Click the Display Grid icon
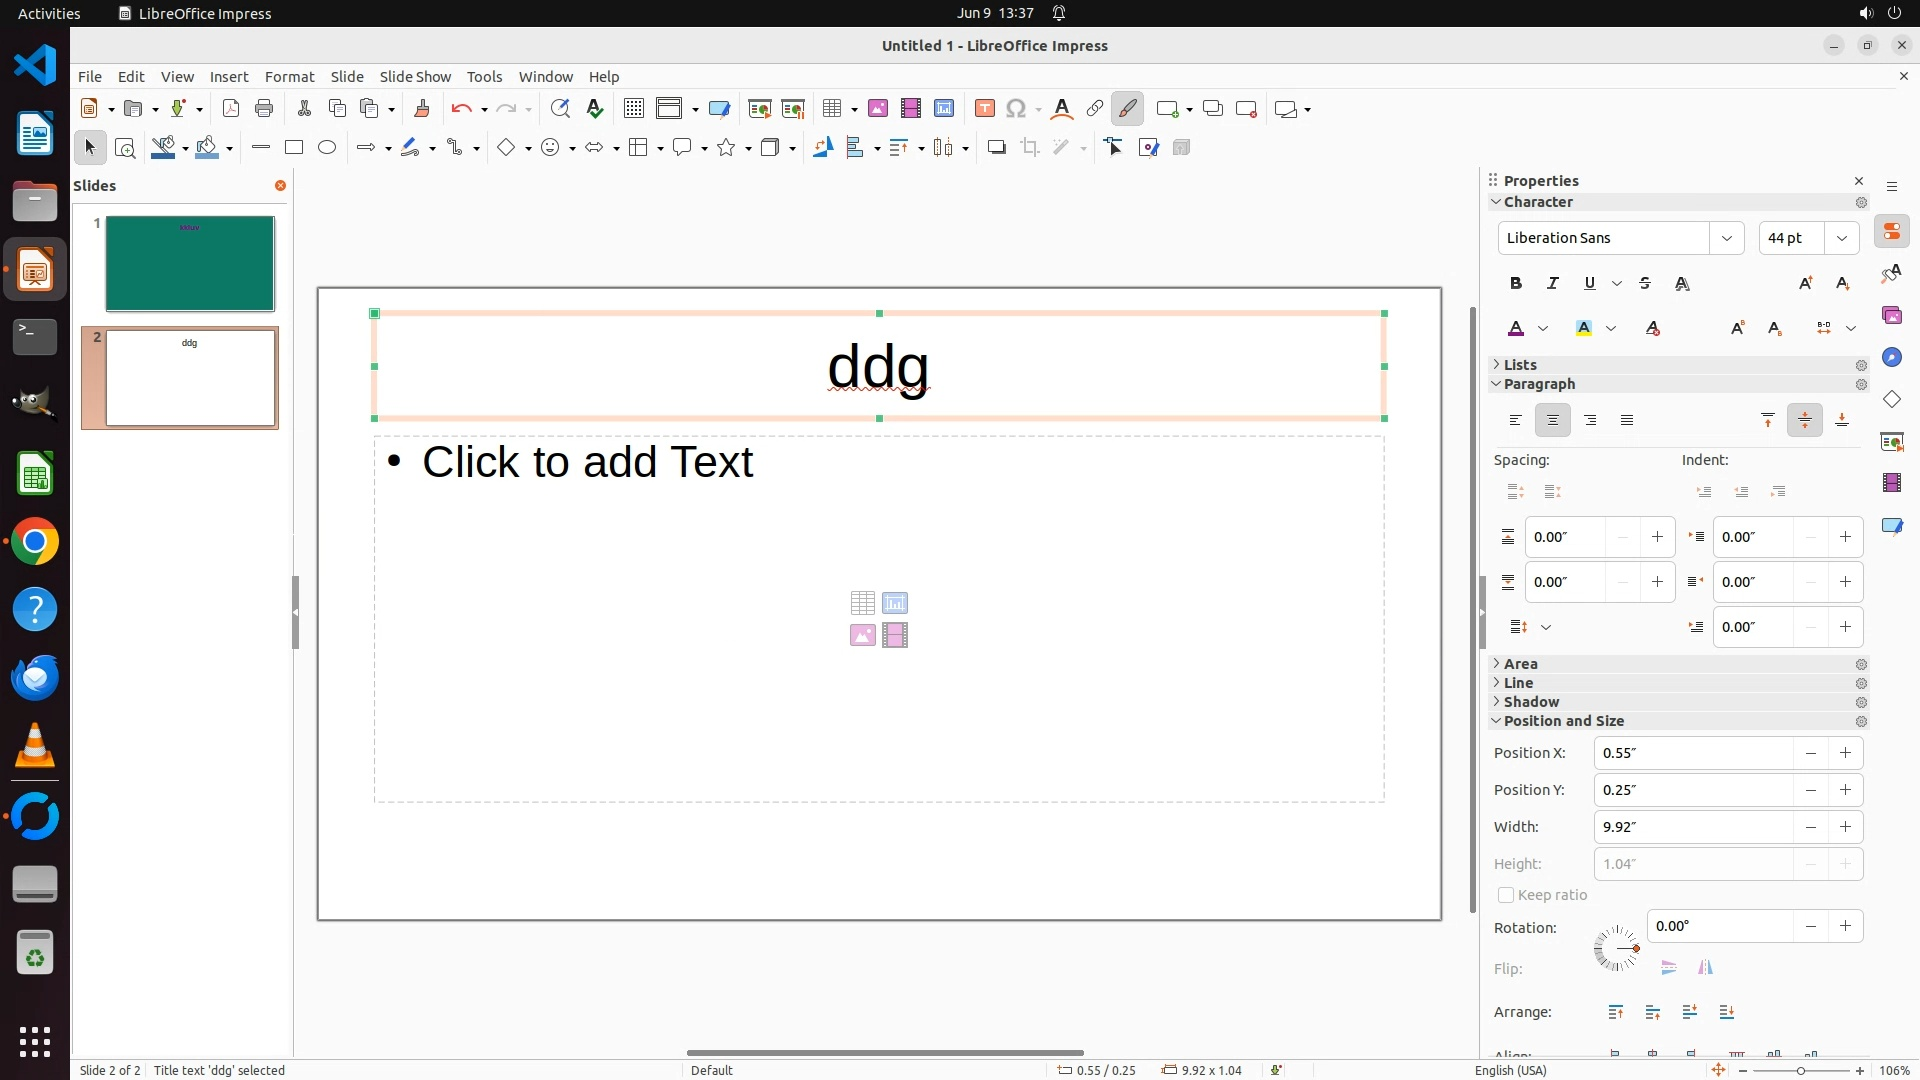The height and width of the screenshot is (1080, 1920). tap(633, 109)
